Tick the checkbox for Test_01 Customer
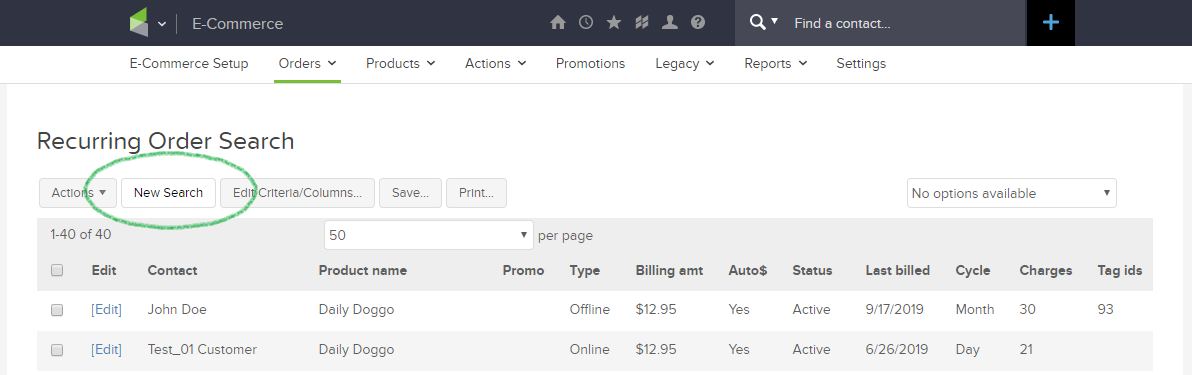 pos(57,351)
